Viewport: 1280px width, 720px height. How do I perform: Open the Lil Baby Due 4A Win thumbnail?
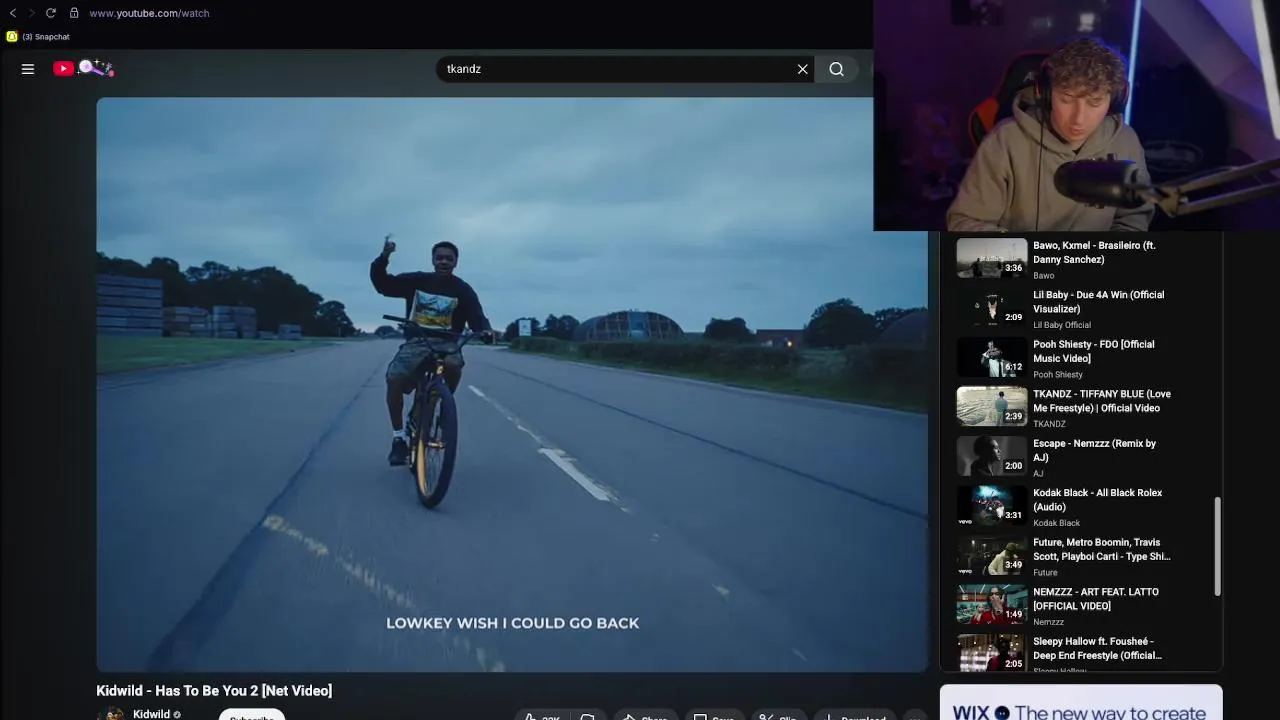coord(992,307)
